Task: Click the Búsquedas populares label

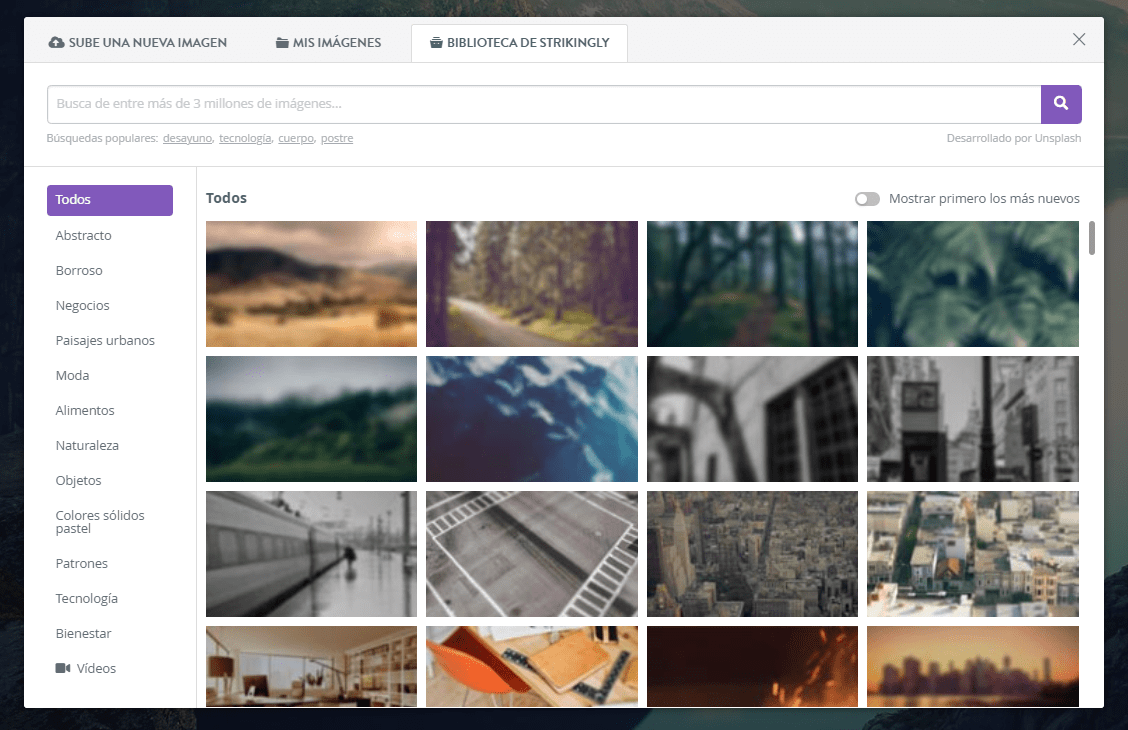Action: pos(102,138)
